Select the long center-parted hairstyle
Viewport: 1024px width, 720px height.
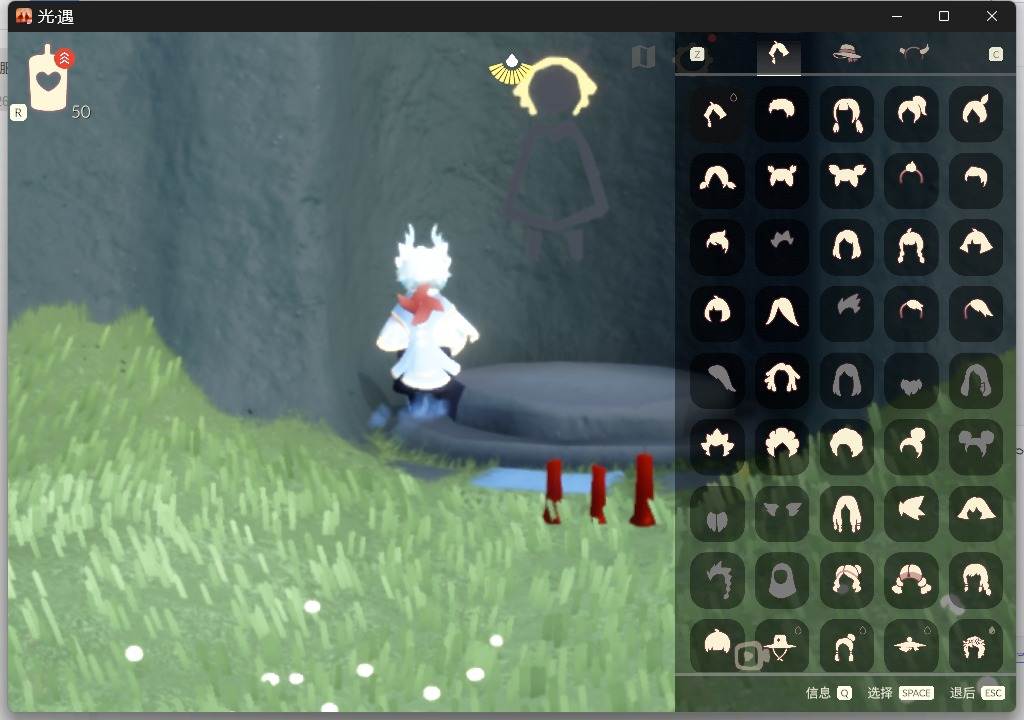pos(782,314)
